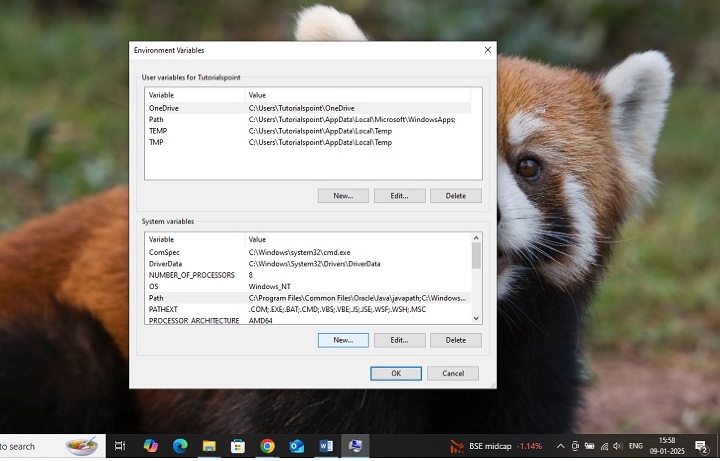This screenshot has height=461, width=720.
Task: Open Microsoft Word from the taskbar
Action: coord(326,445)
